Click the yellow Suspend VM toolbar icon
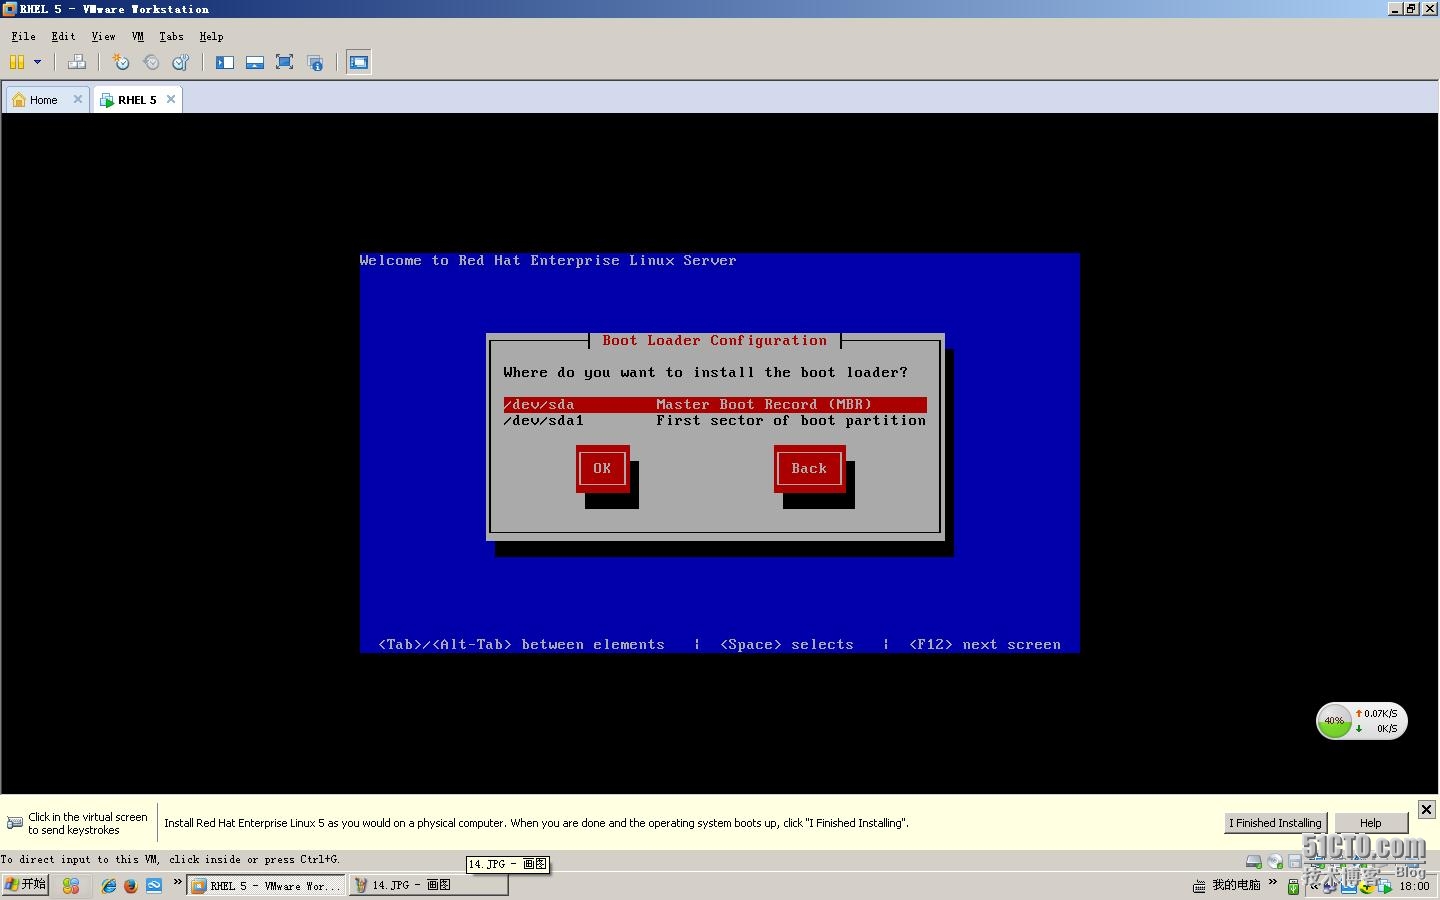Screen dimensions: 1440x900 17,62
